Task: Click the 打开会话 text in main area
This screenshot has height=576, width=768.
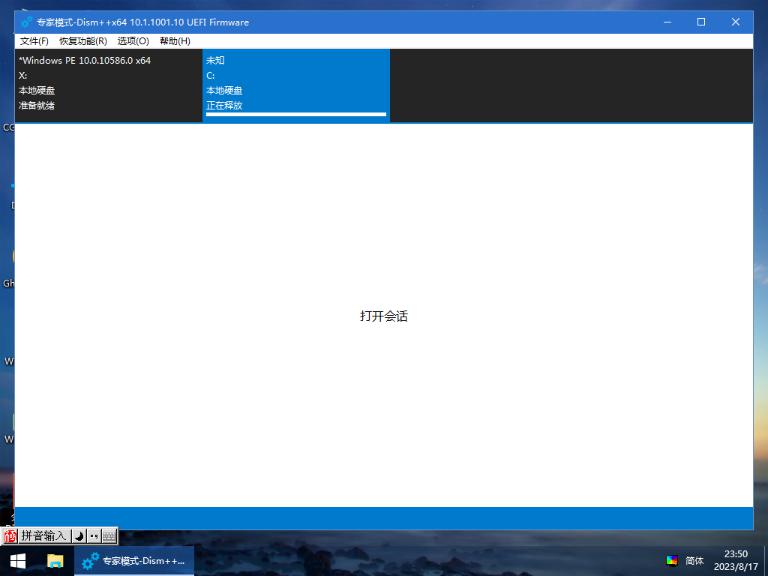Action: (x=384, y=316)
